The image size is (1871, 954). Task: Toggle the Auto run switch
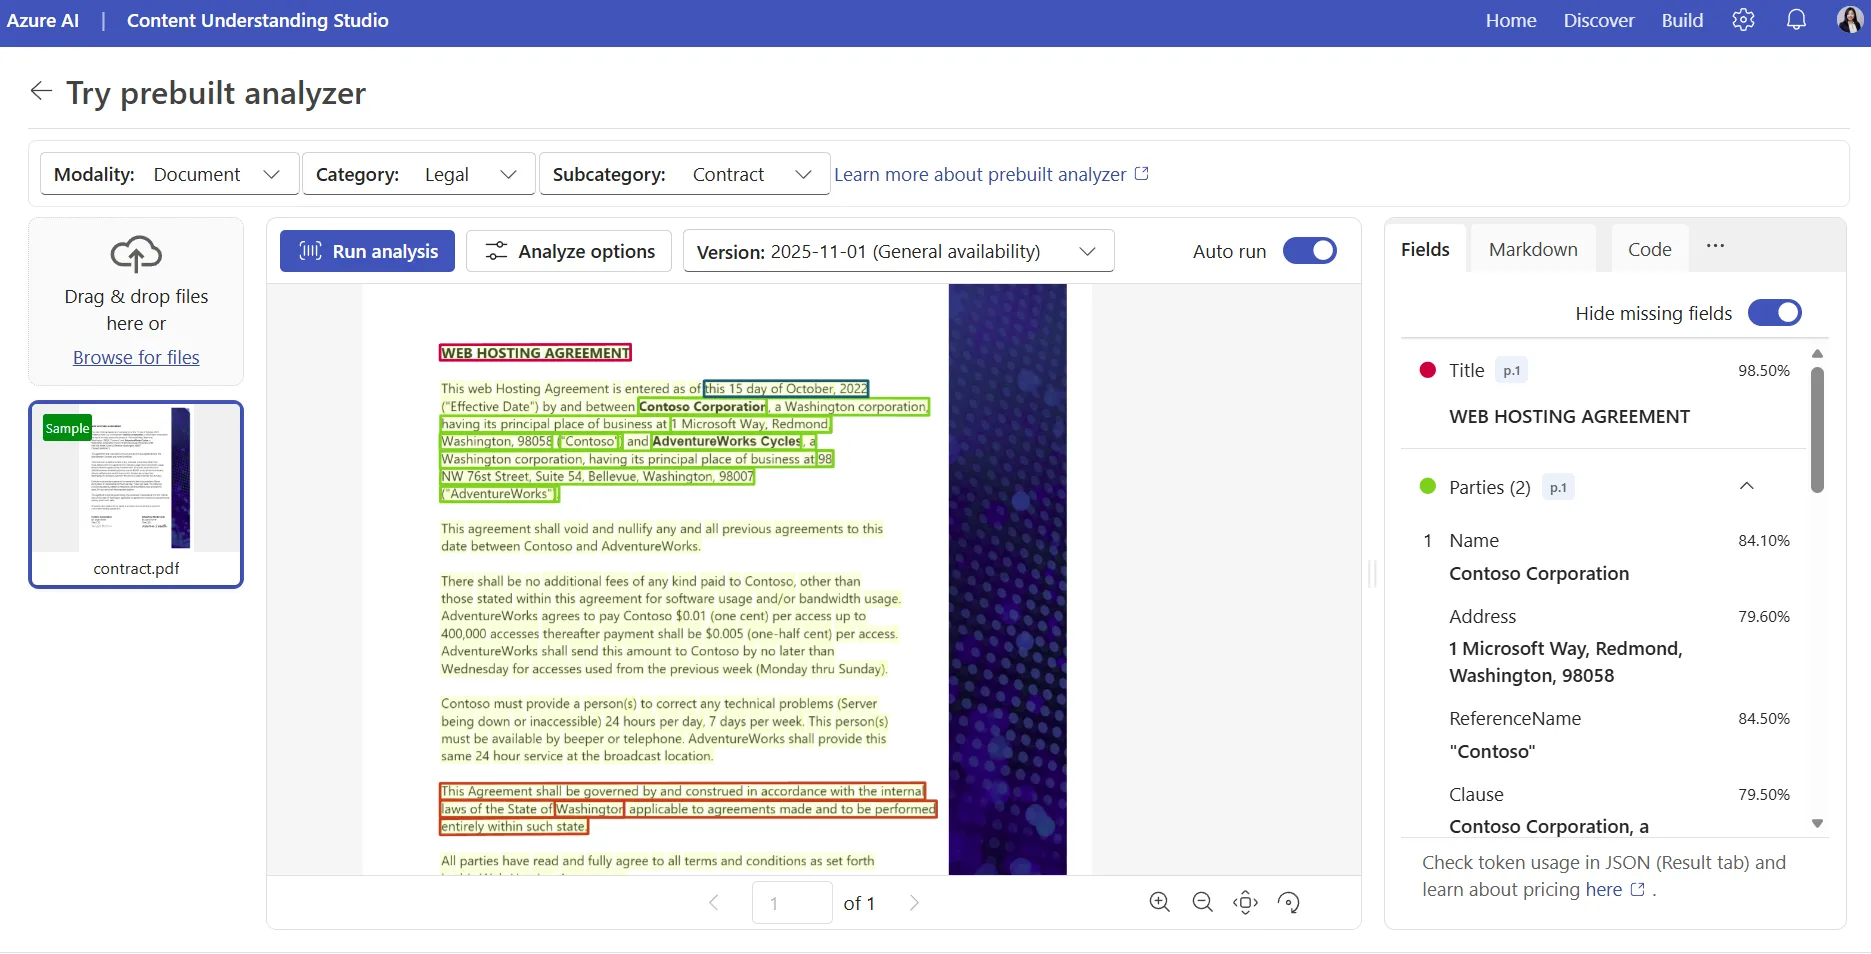click(1310, 251)
